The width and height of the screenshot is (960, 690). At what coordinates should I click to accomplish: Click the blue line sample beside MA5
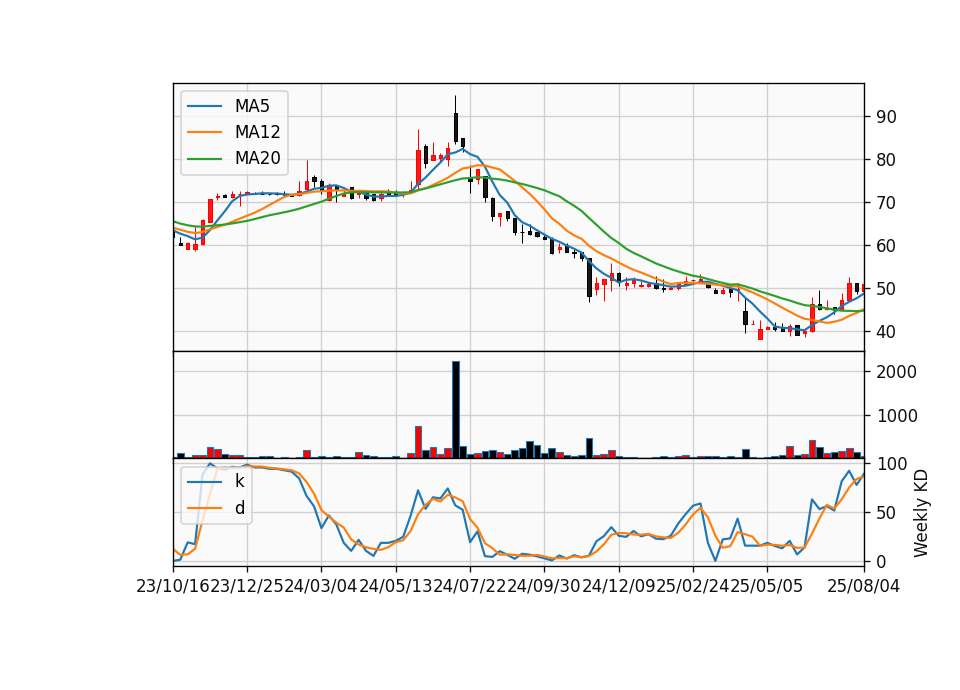pos(204,107)
